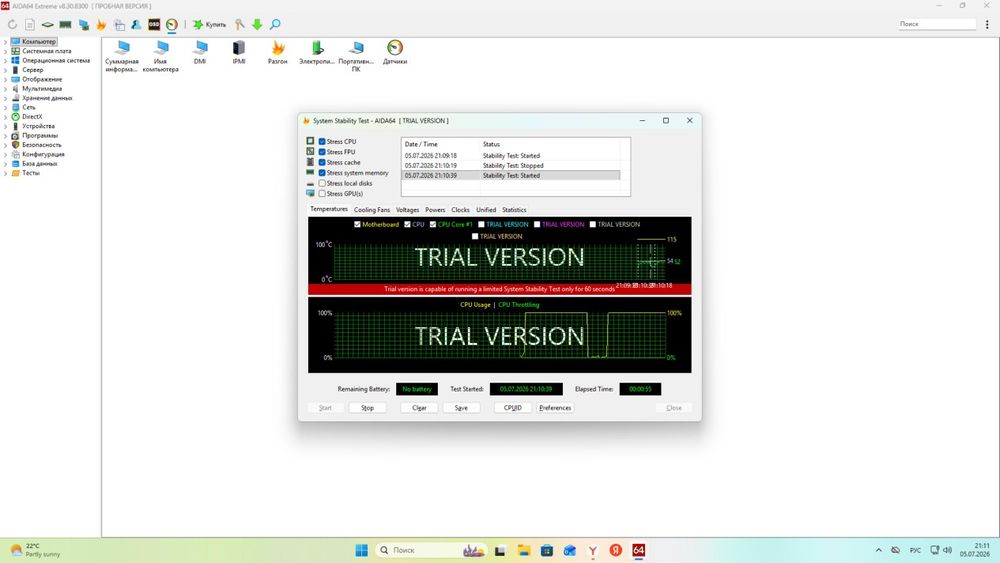Select the Тесты tree item
The width and height of the screenshot is (1000, 563).
(x=31, y=173)
